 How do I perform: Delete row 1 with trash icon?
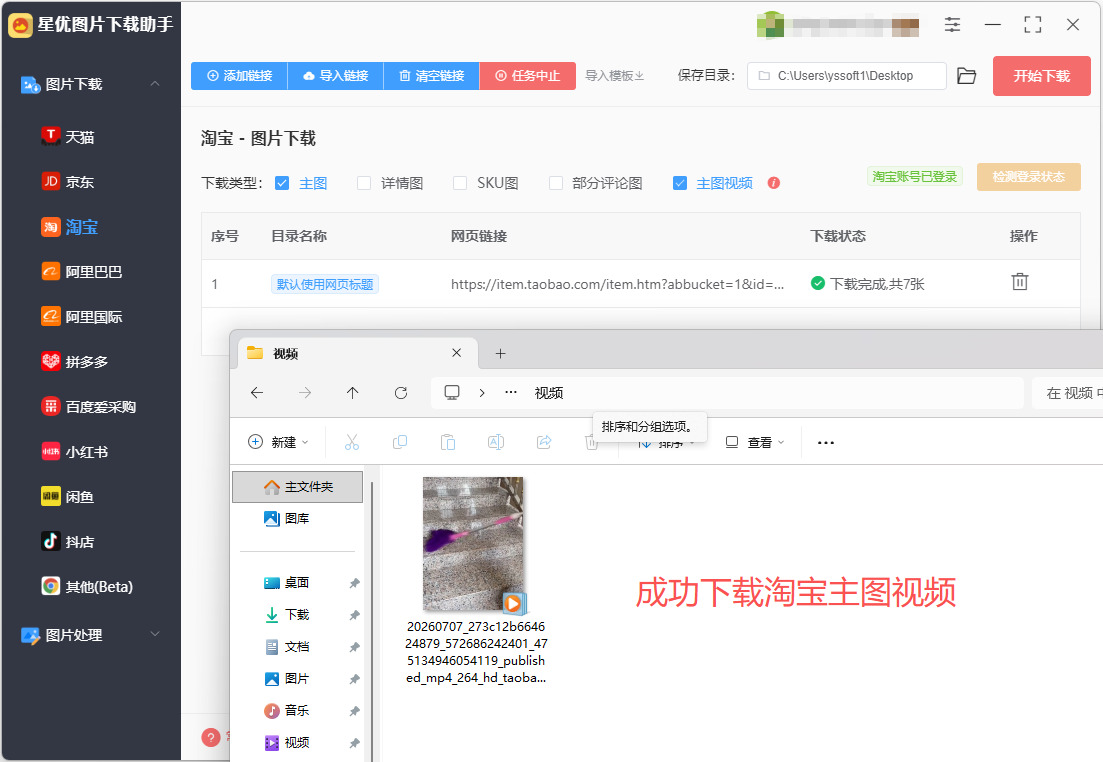(x=1019, y=282)
